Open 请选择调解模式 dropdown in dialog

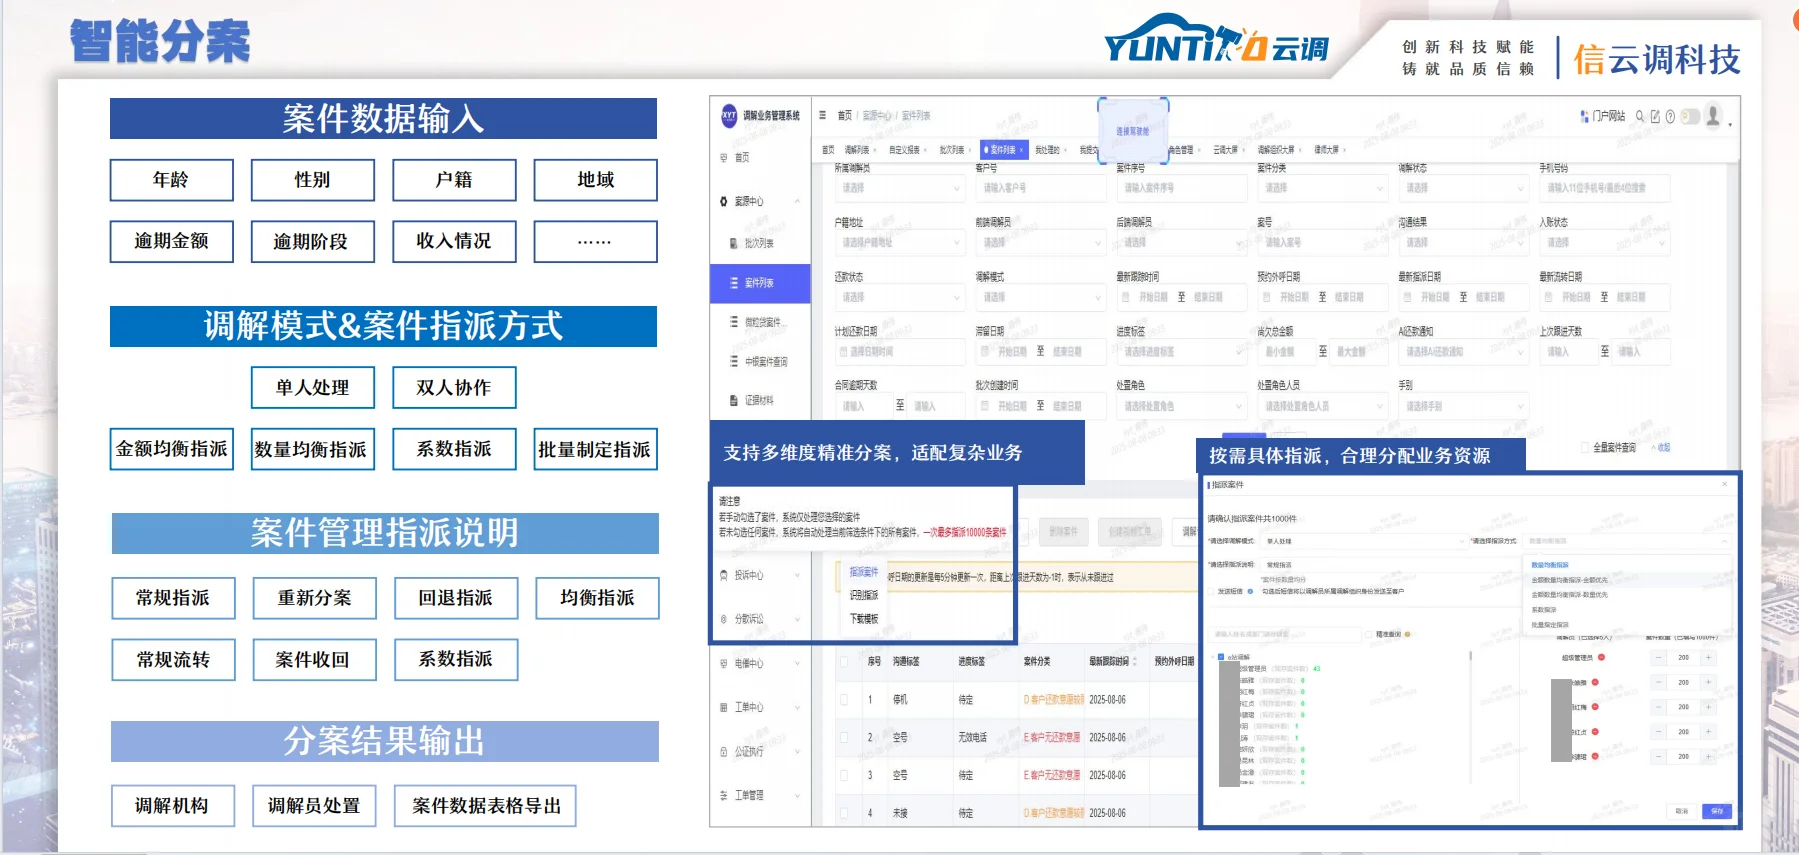point(1364,541)
